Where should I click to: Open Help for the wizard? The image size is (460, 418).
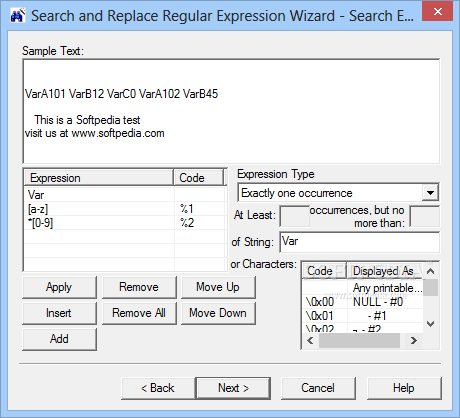[404, 388]
